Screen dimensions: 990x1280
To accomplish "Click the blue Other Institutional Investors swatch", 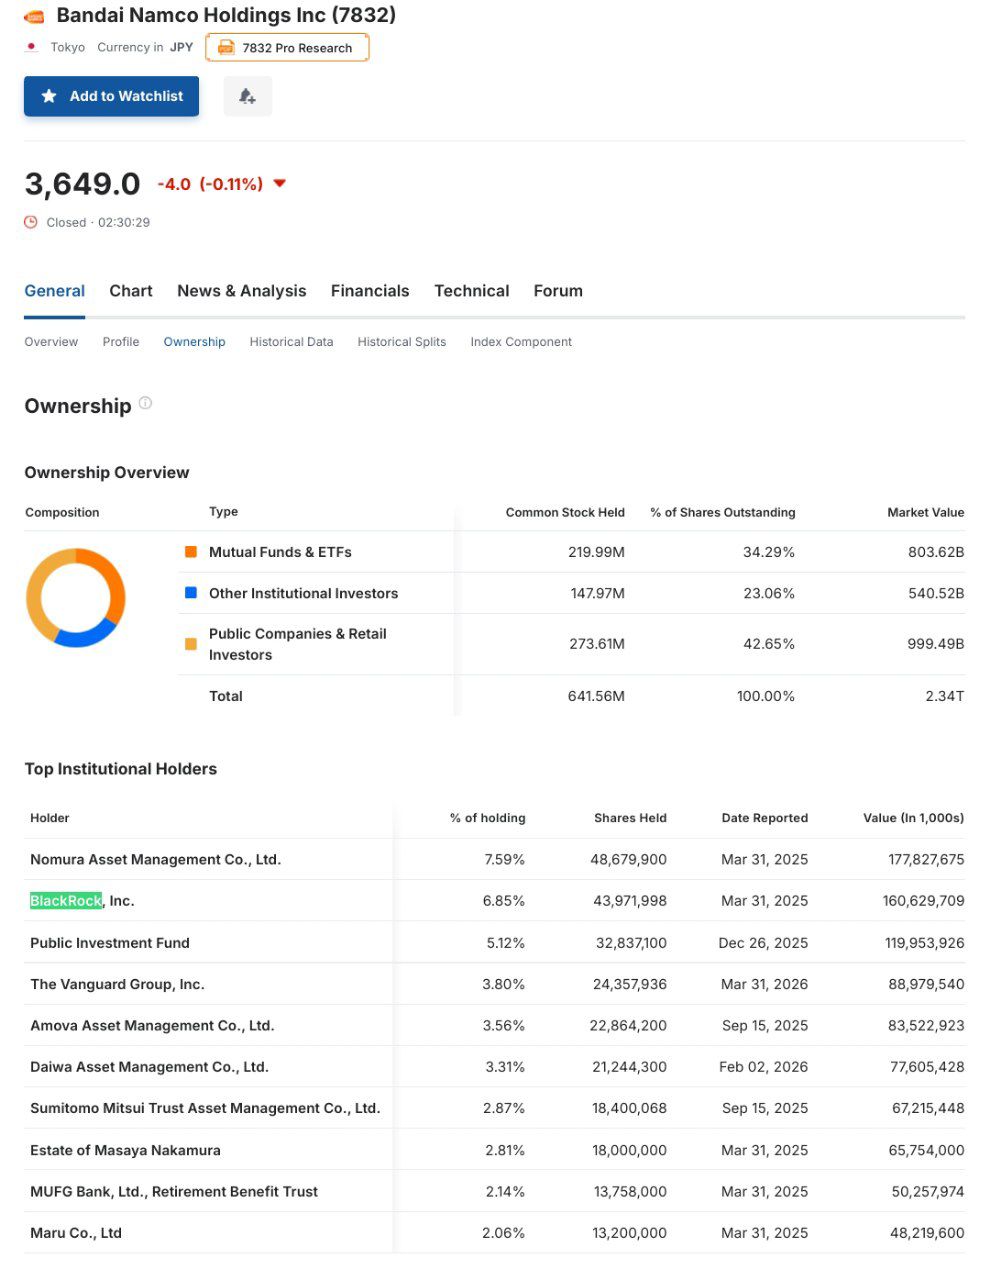I will pyautogui.click(x=191, y=592).
